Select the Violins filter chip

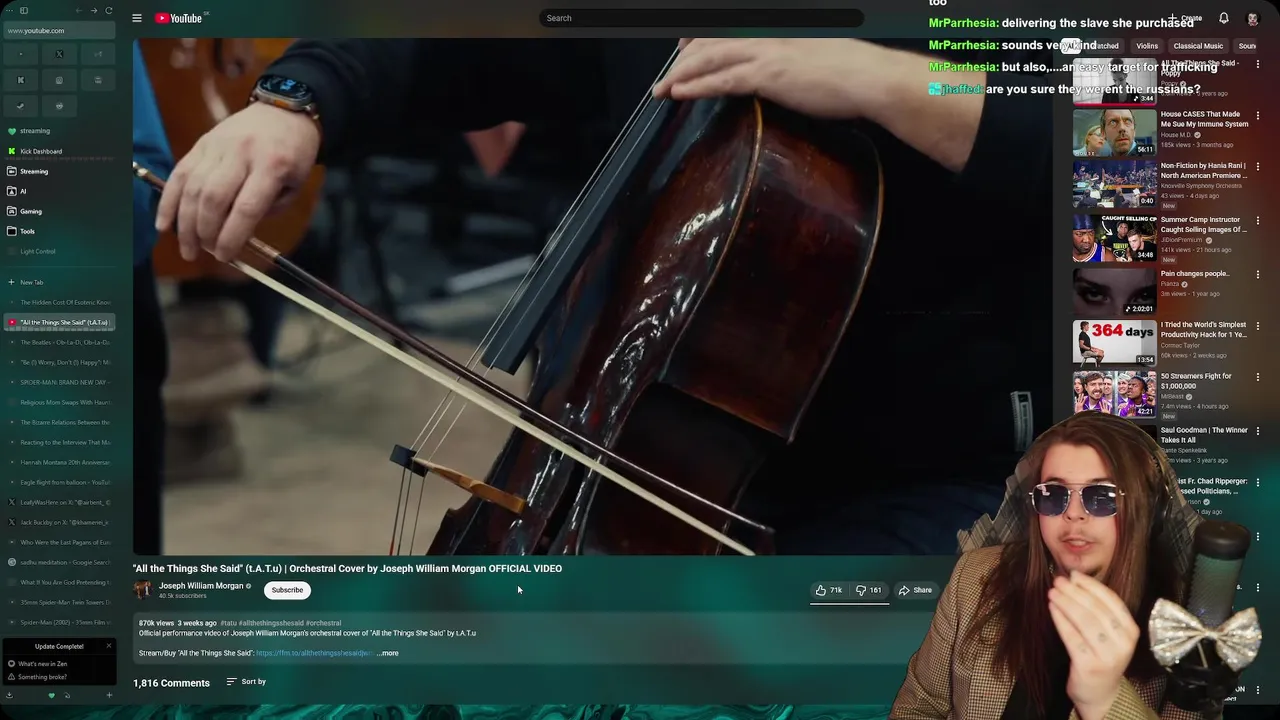1147,46
